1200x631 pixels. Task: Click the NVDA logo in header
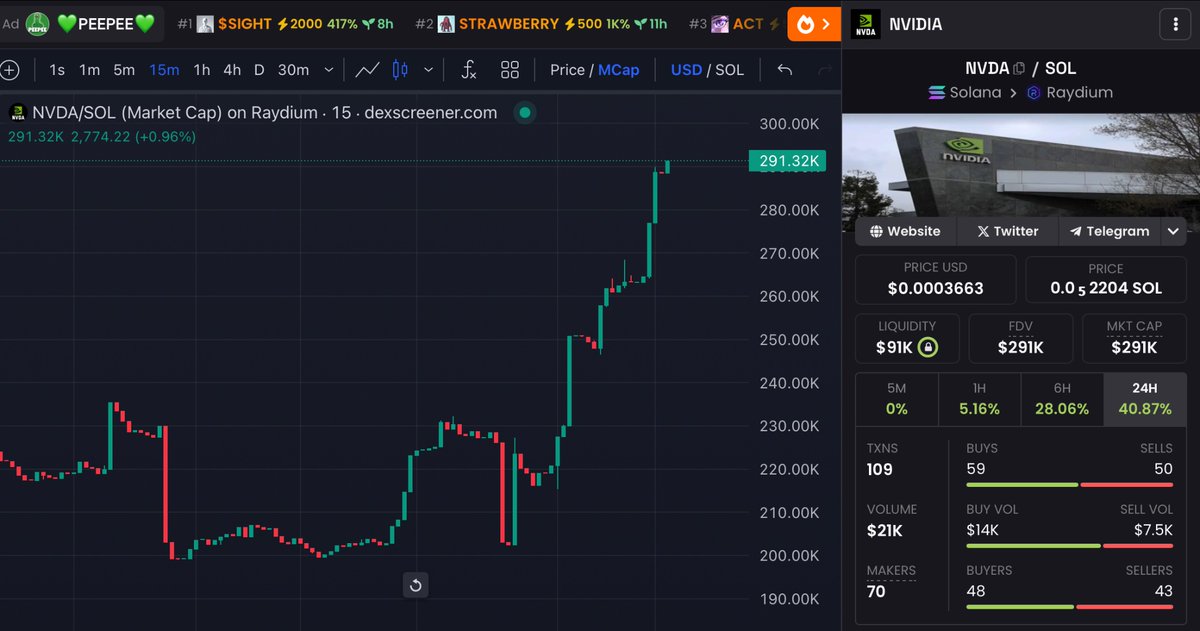click(x=866, y=24)
